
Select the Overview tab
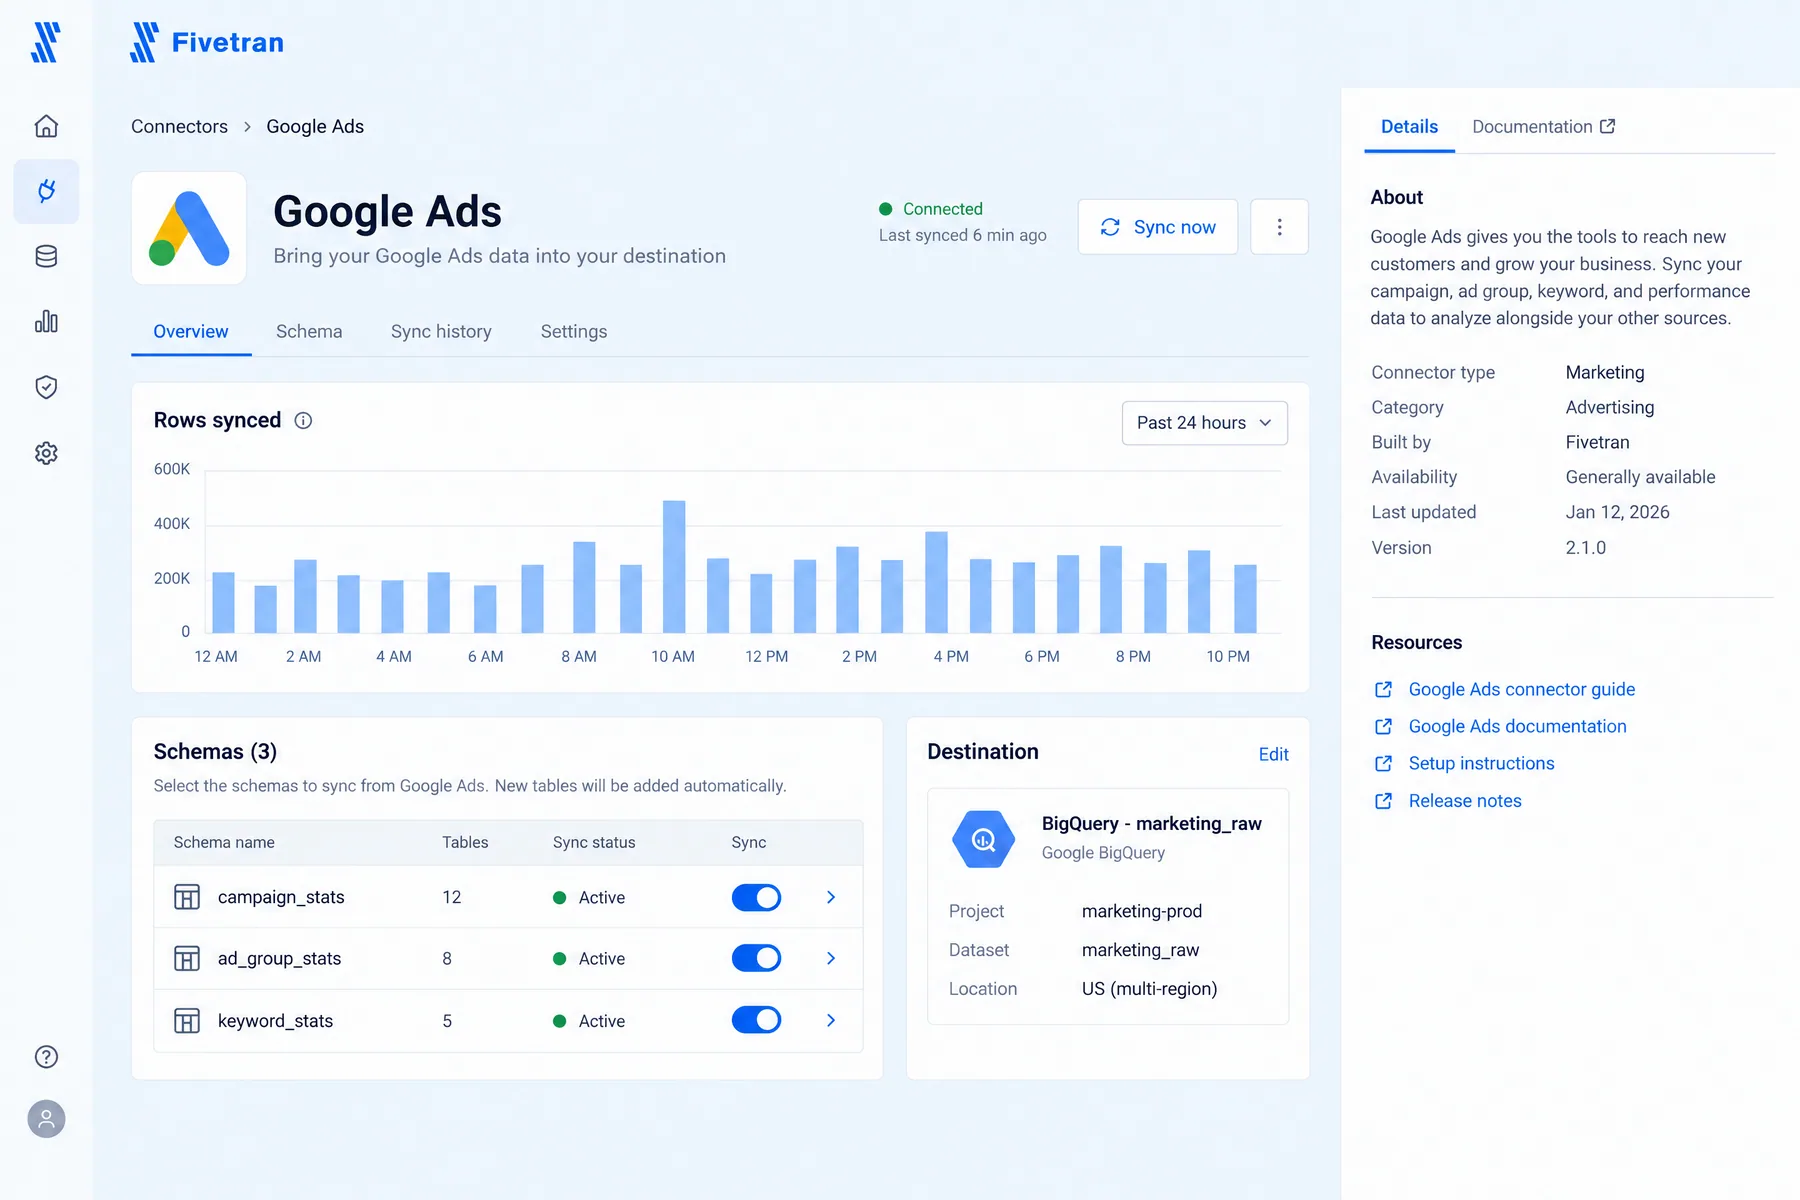(x=191, y=331)
